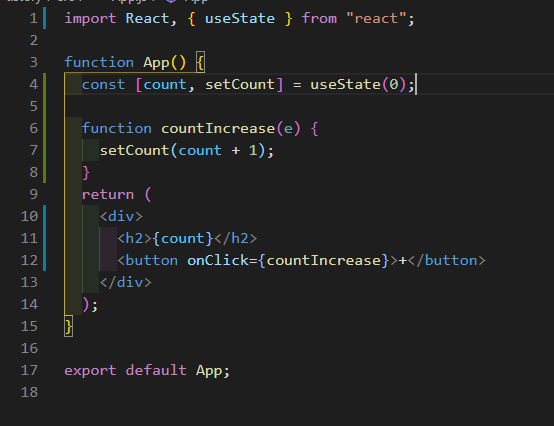Click the "default" keyword on line 17

(x=156, y=371)
